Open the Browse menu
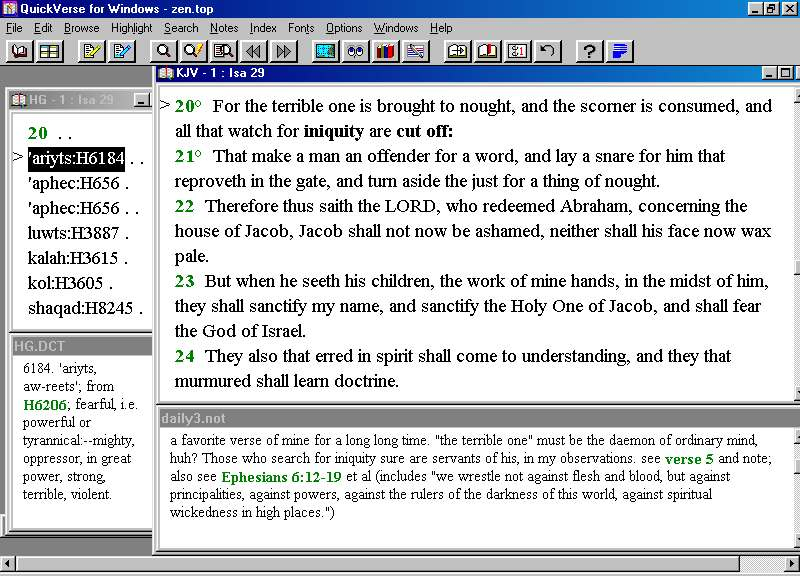 pyautogui.click(x=82, y=28)
